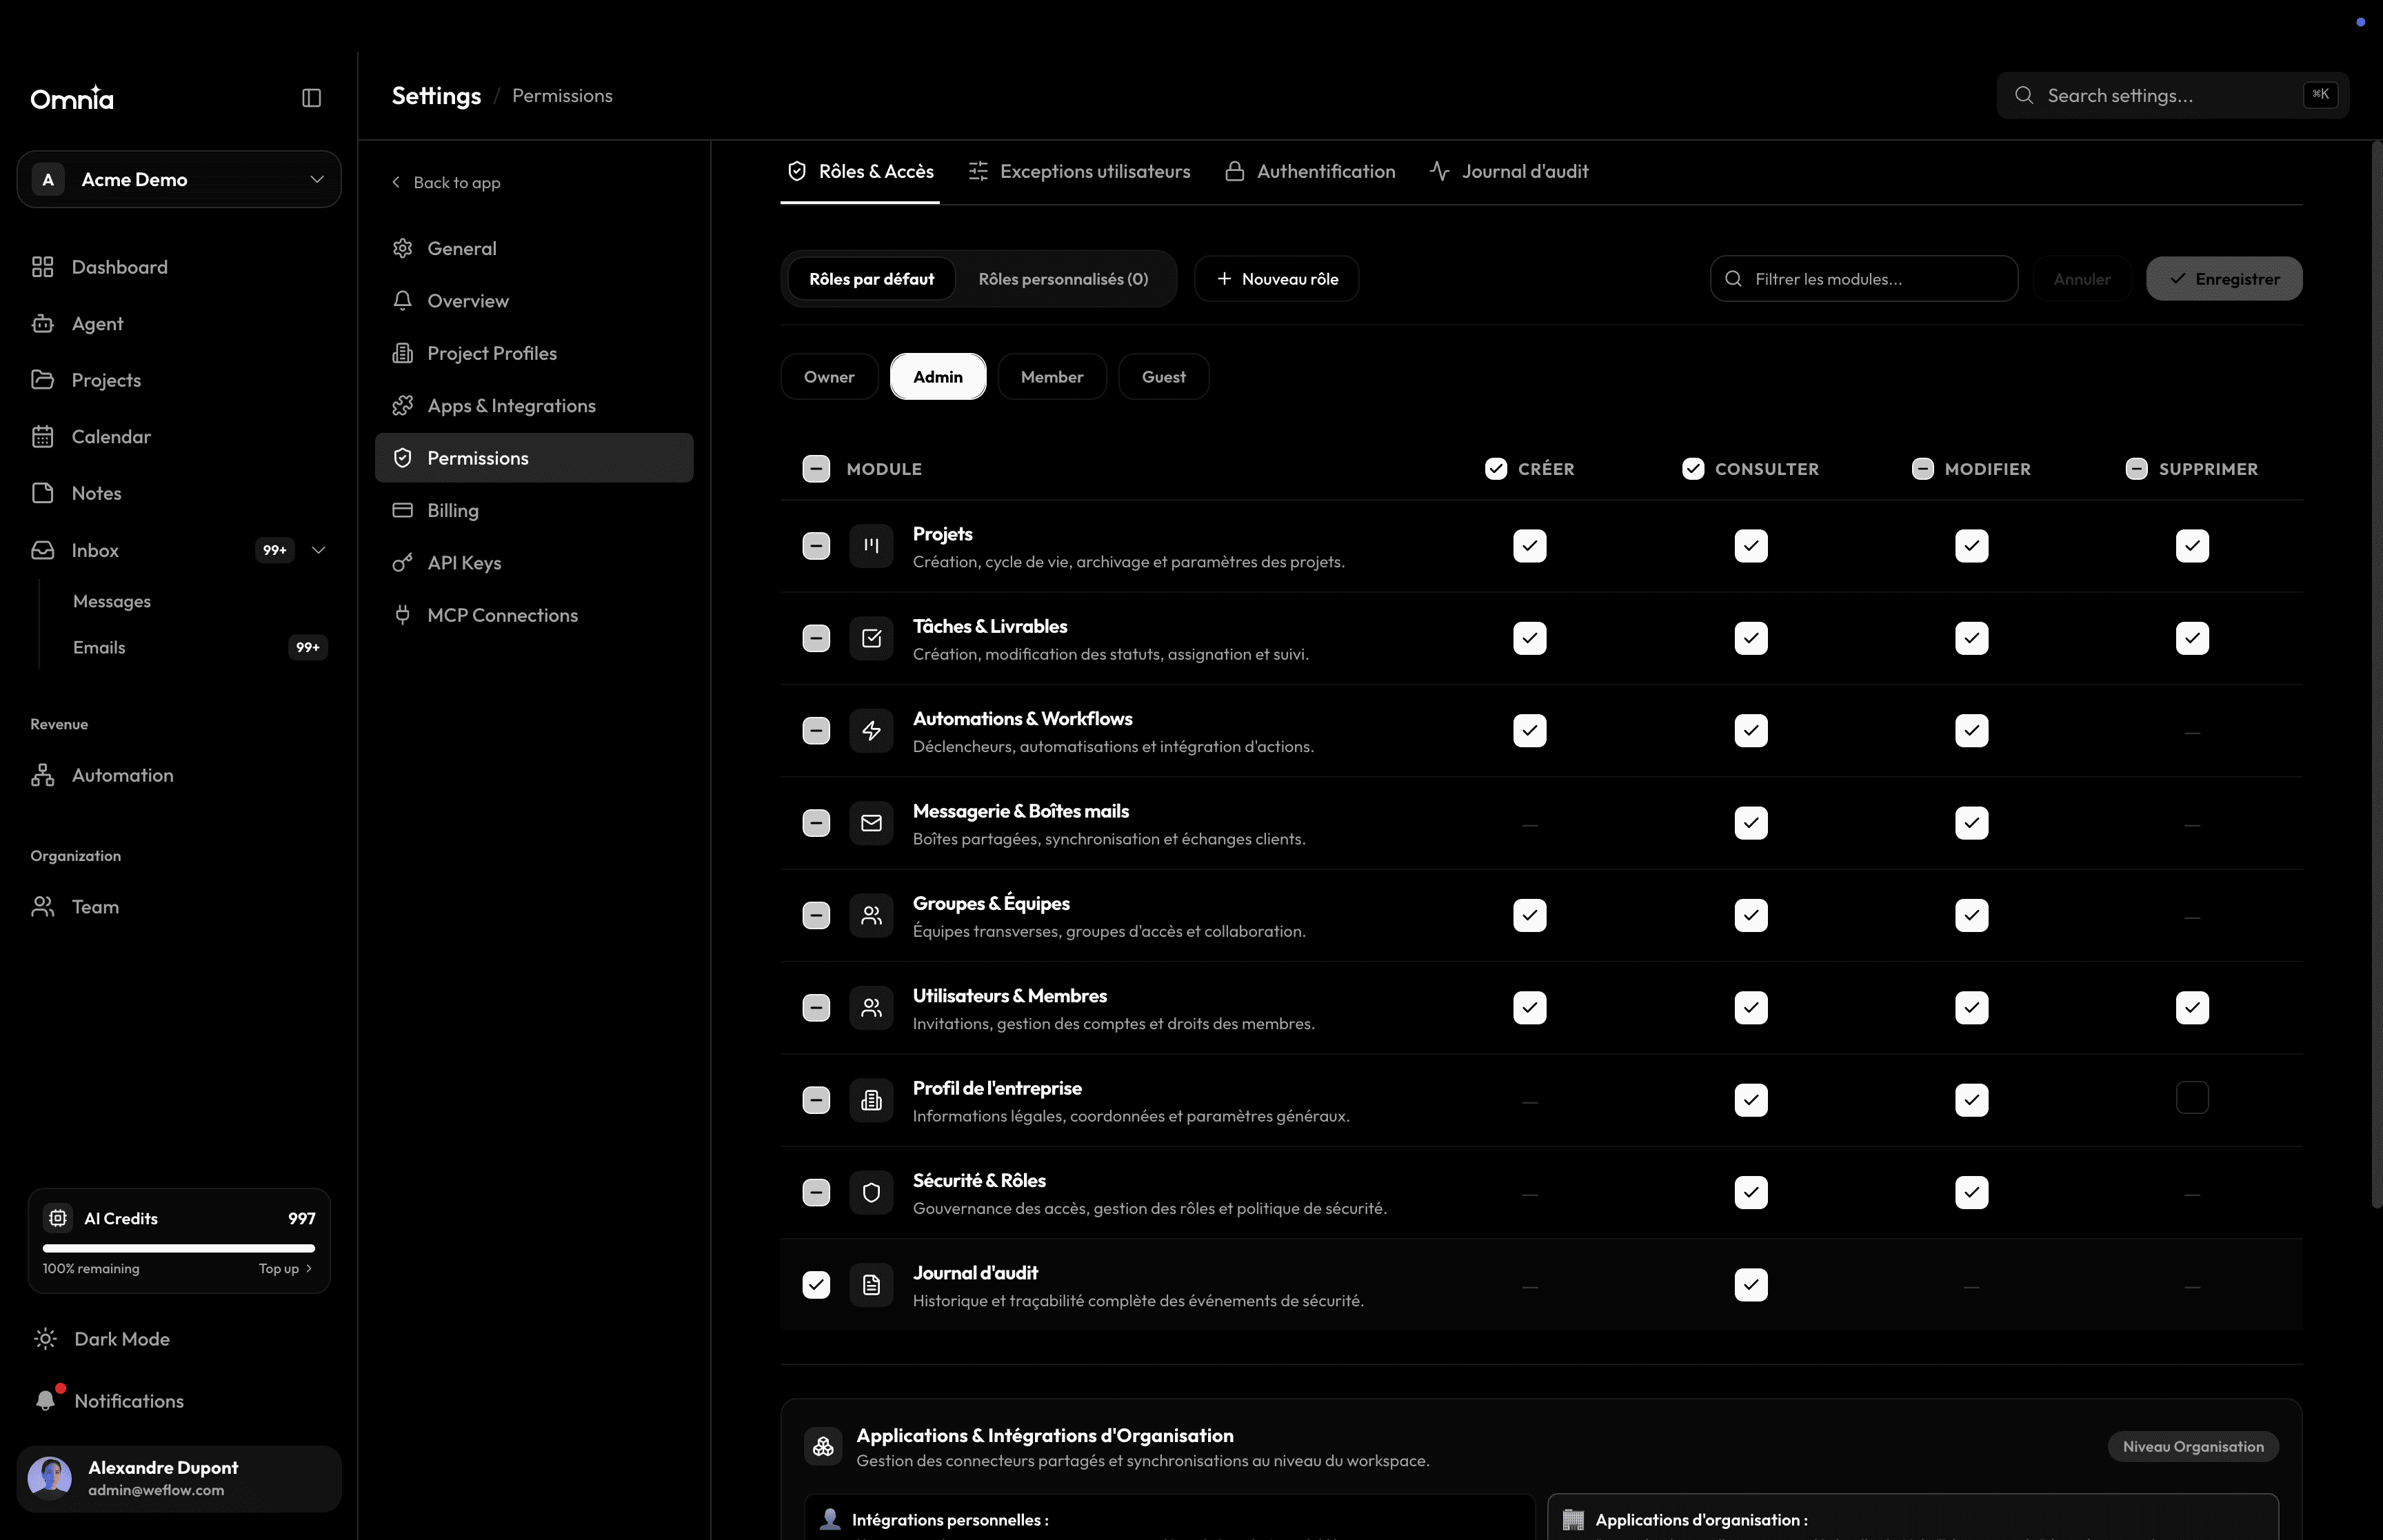
Task: Open Apps & Integrations settings
Action: pos(534,406)
